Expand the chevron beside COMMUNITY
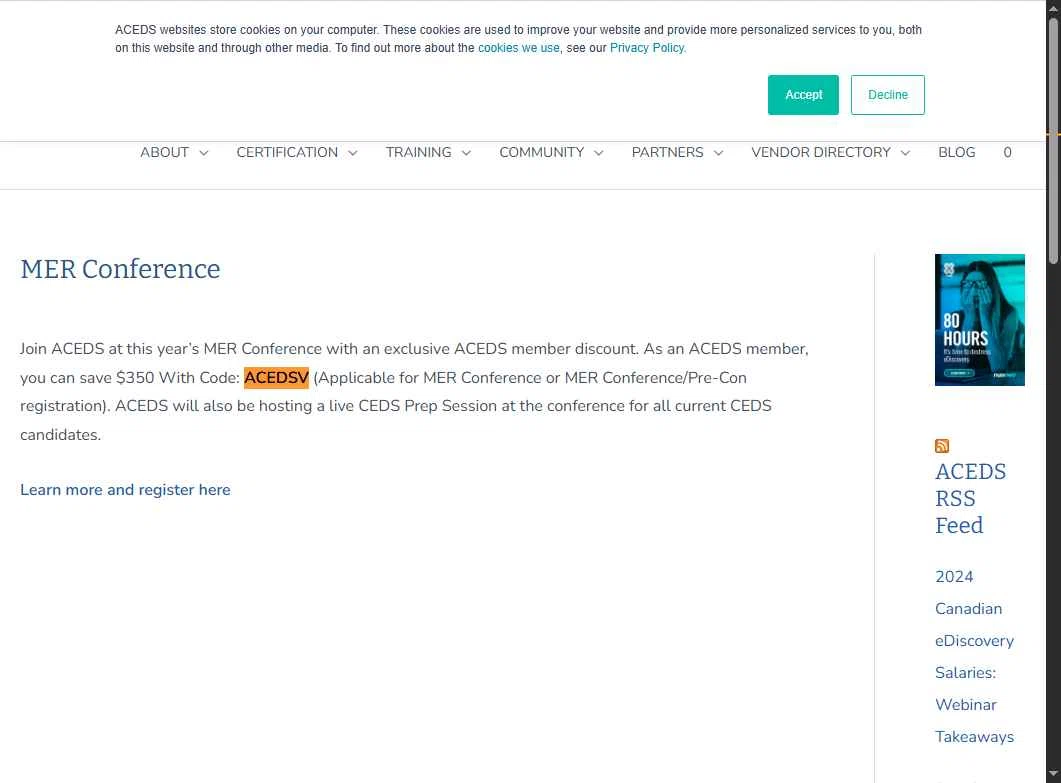This screenshot has height=783, width=1061. (x=599, y=153)
